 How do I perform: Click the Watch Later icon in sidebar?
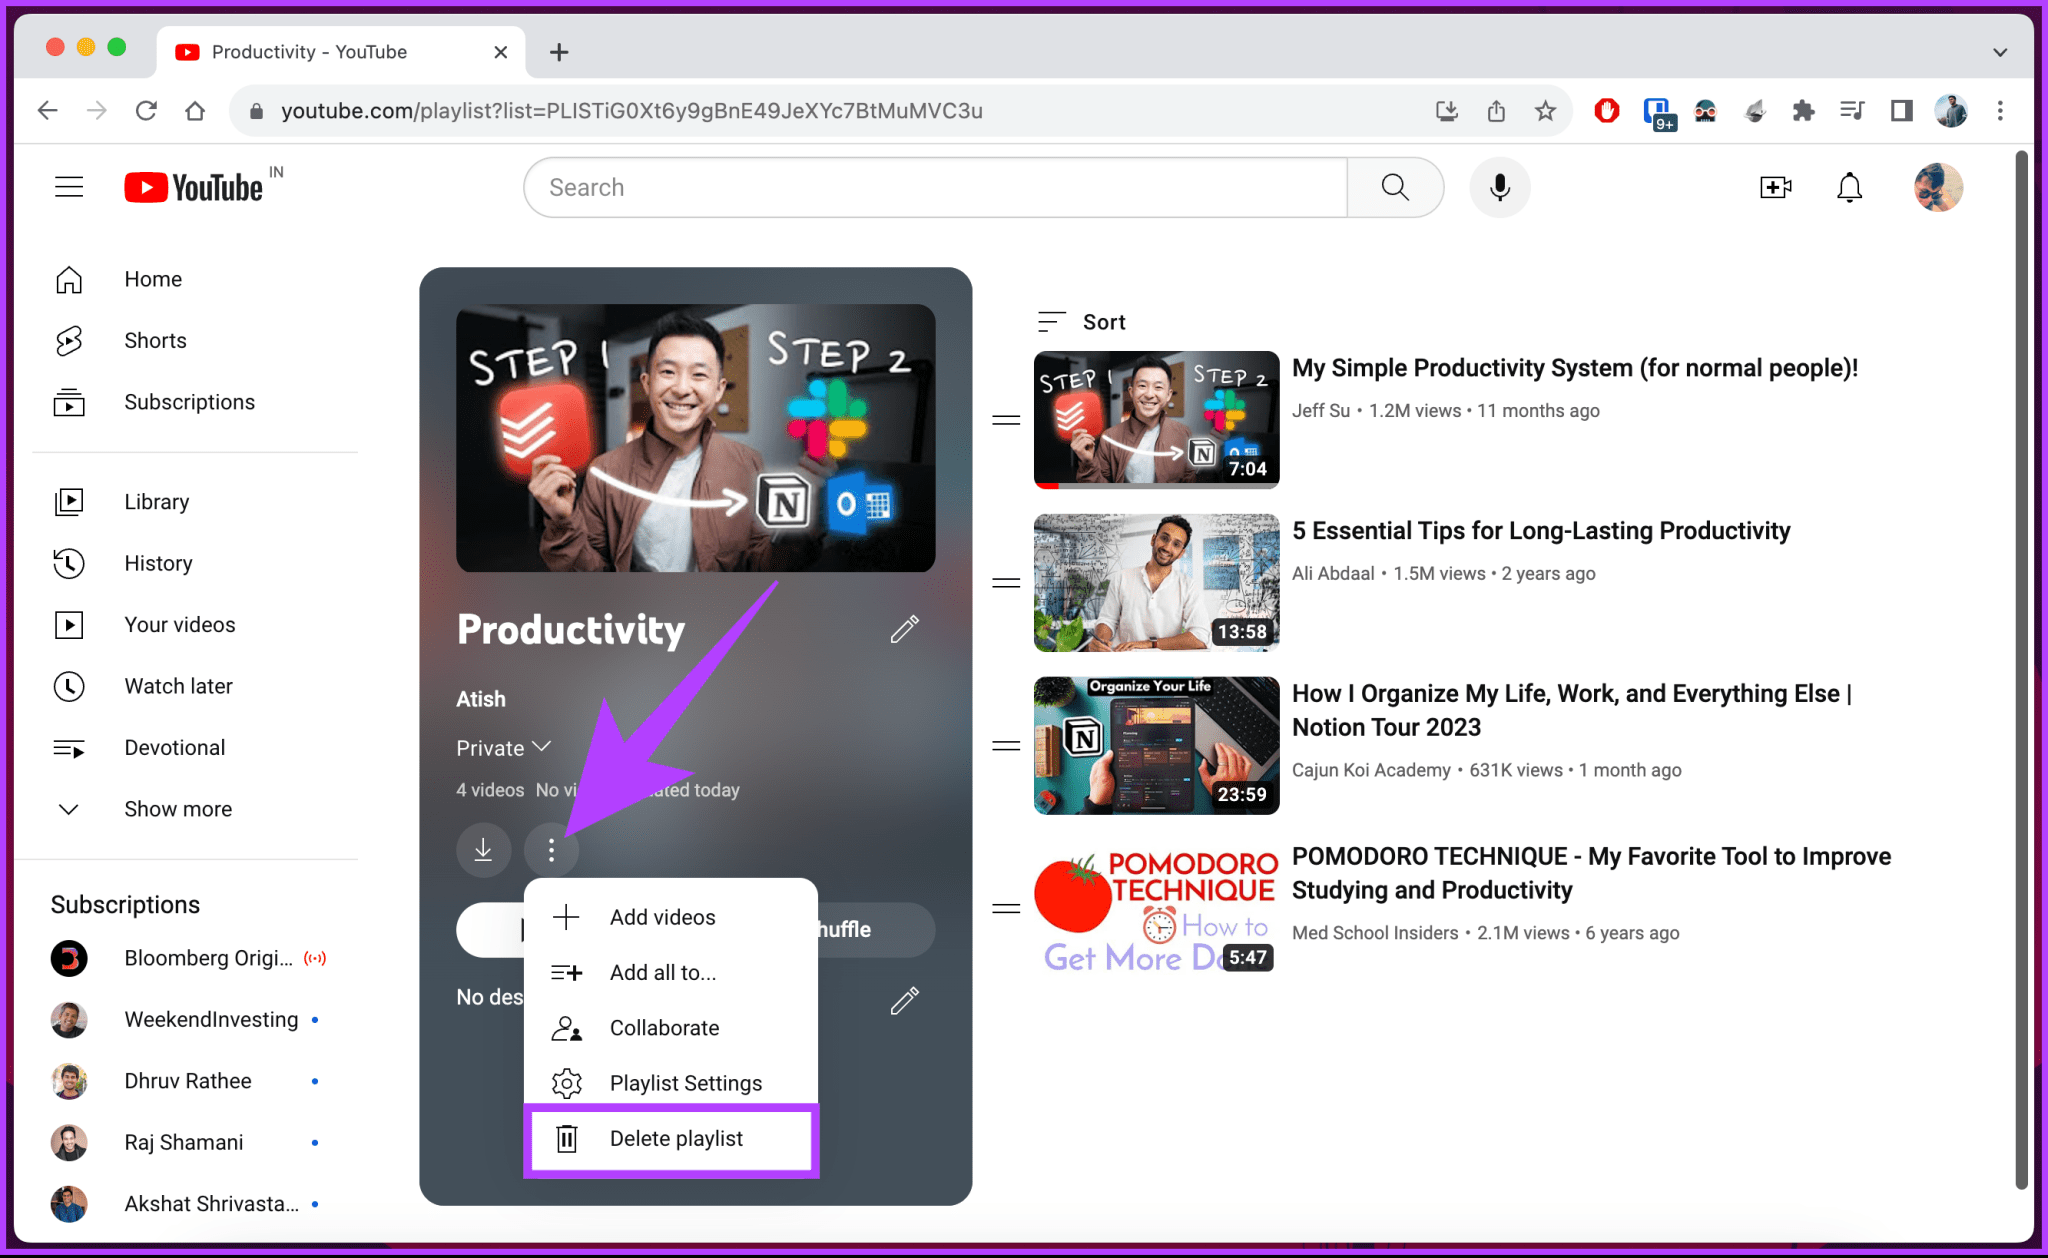click(x=69, y=685)
